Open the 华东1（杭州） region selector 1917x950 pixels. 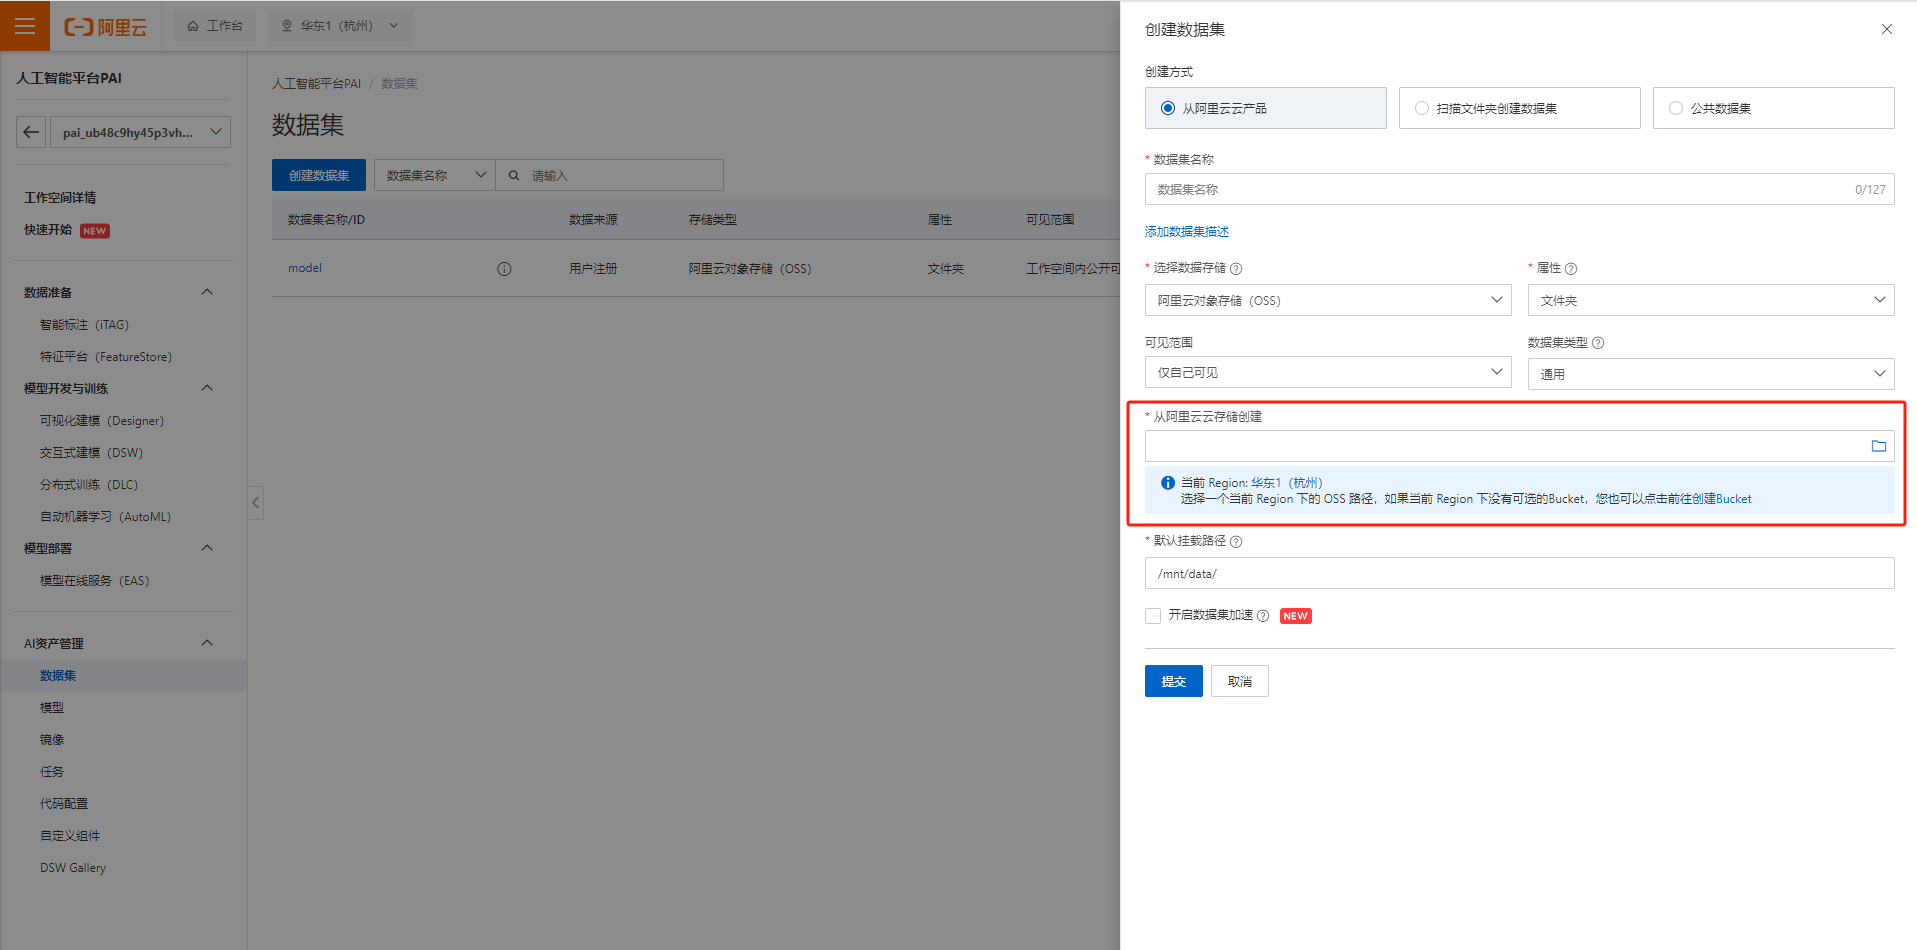pyautogui.click(x=340, y=26)
